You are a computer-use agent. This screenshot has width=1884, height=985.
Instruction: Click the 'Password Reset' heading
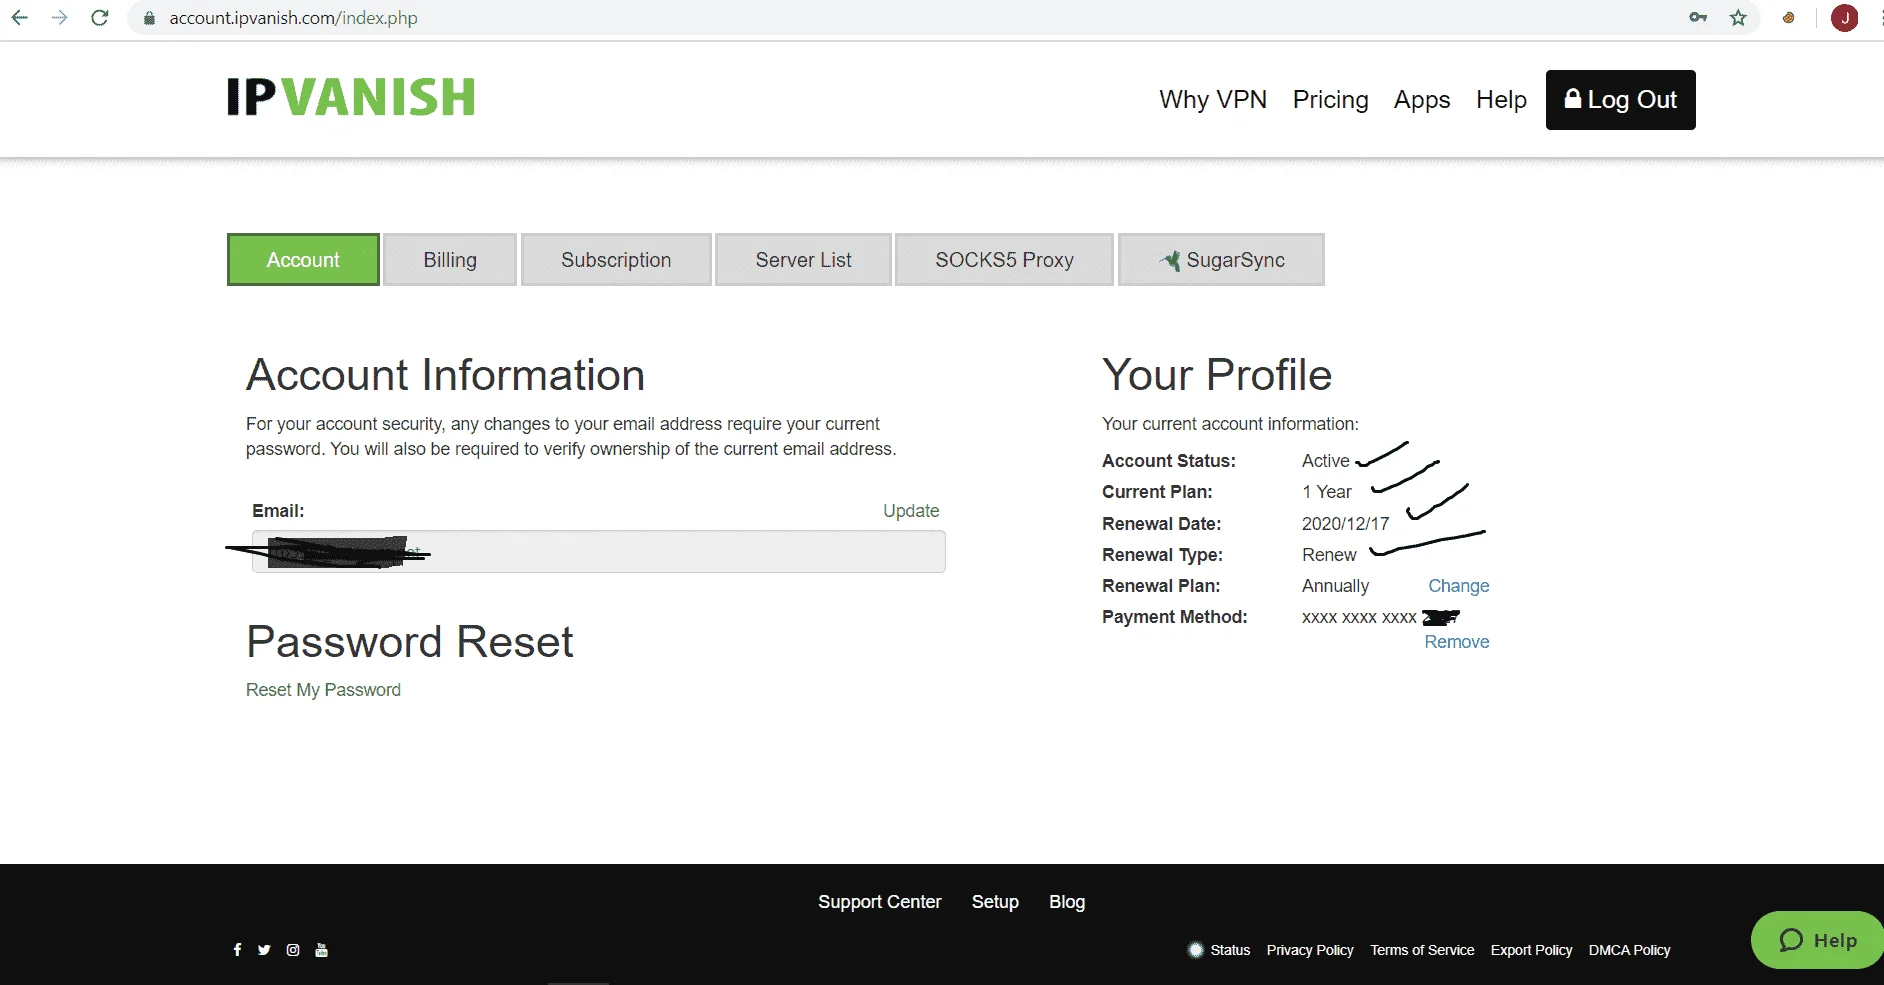pyautogui.click(x=410, y=642)
